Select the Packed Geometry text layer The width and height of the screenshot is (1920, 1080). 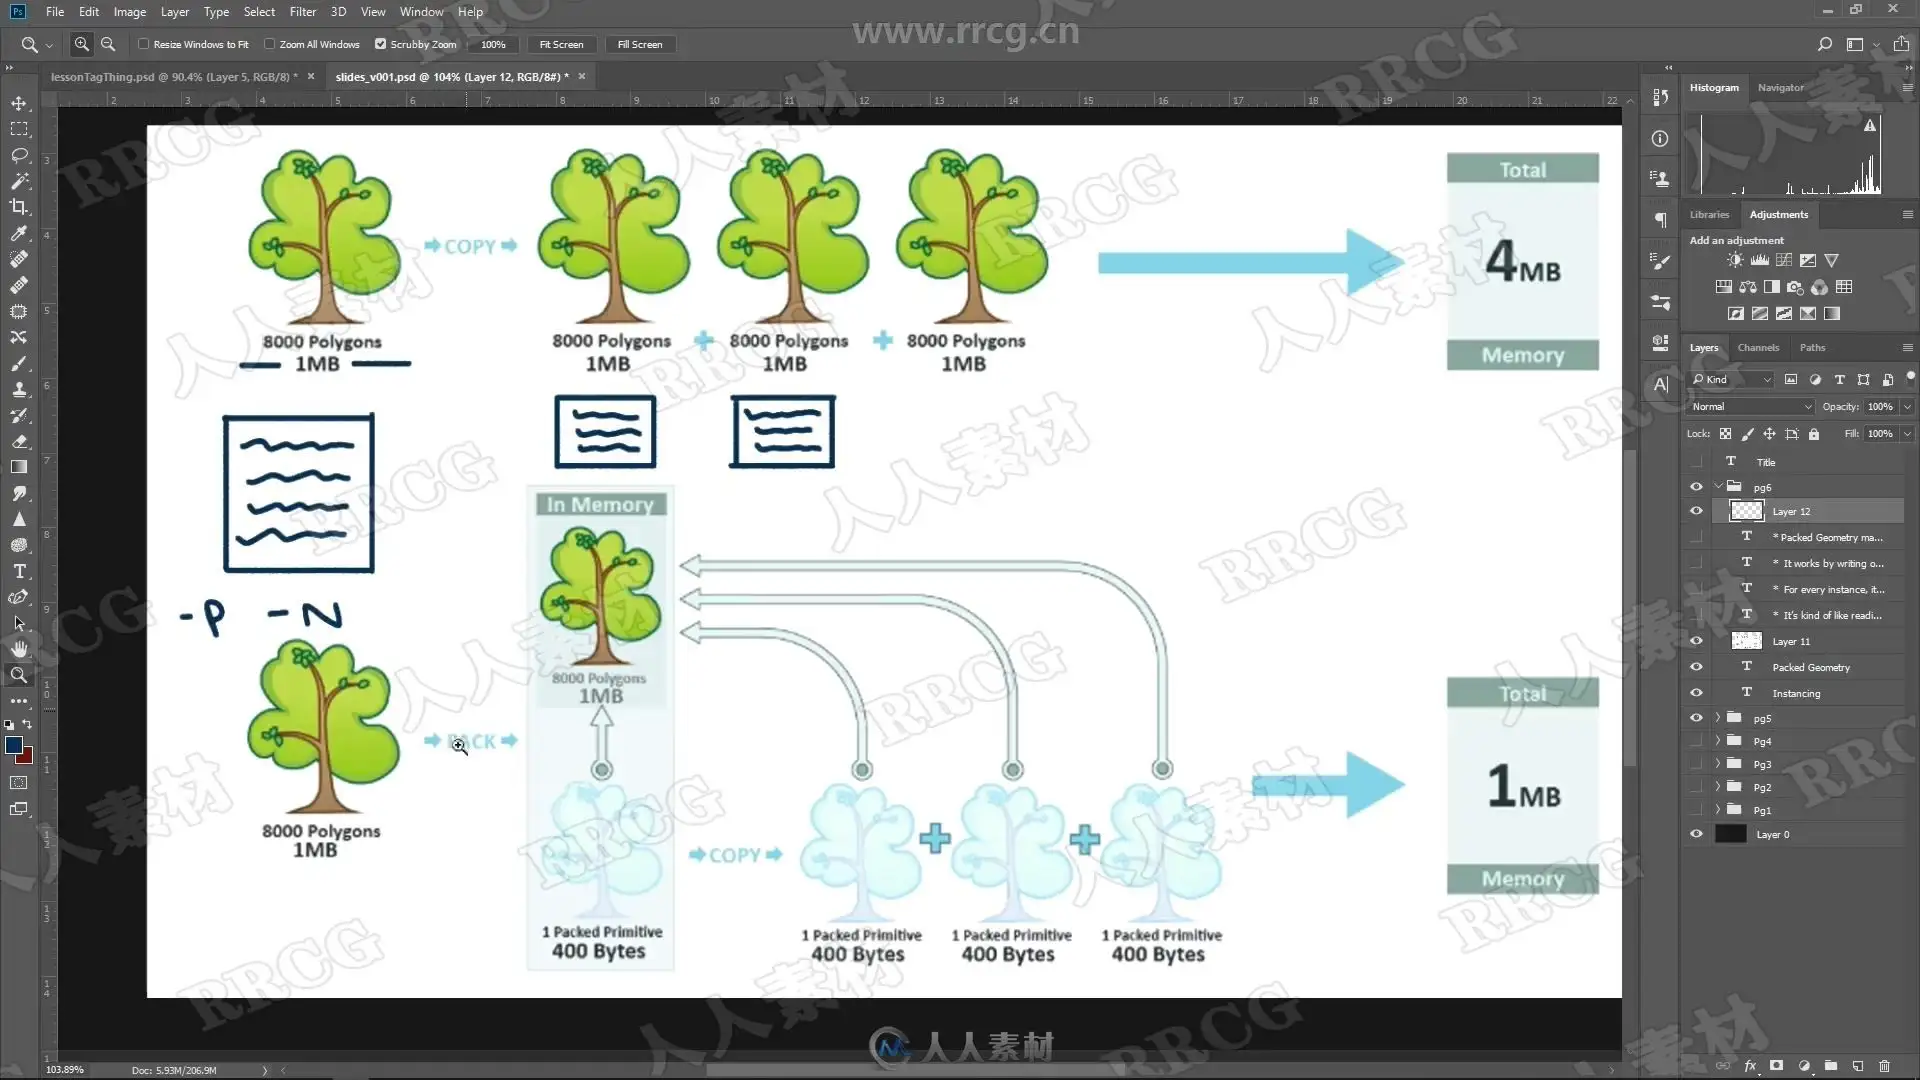pos(1810,667)
